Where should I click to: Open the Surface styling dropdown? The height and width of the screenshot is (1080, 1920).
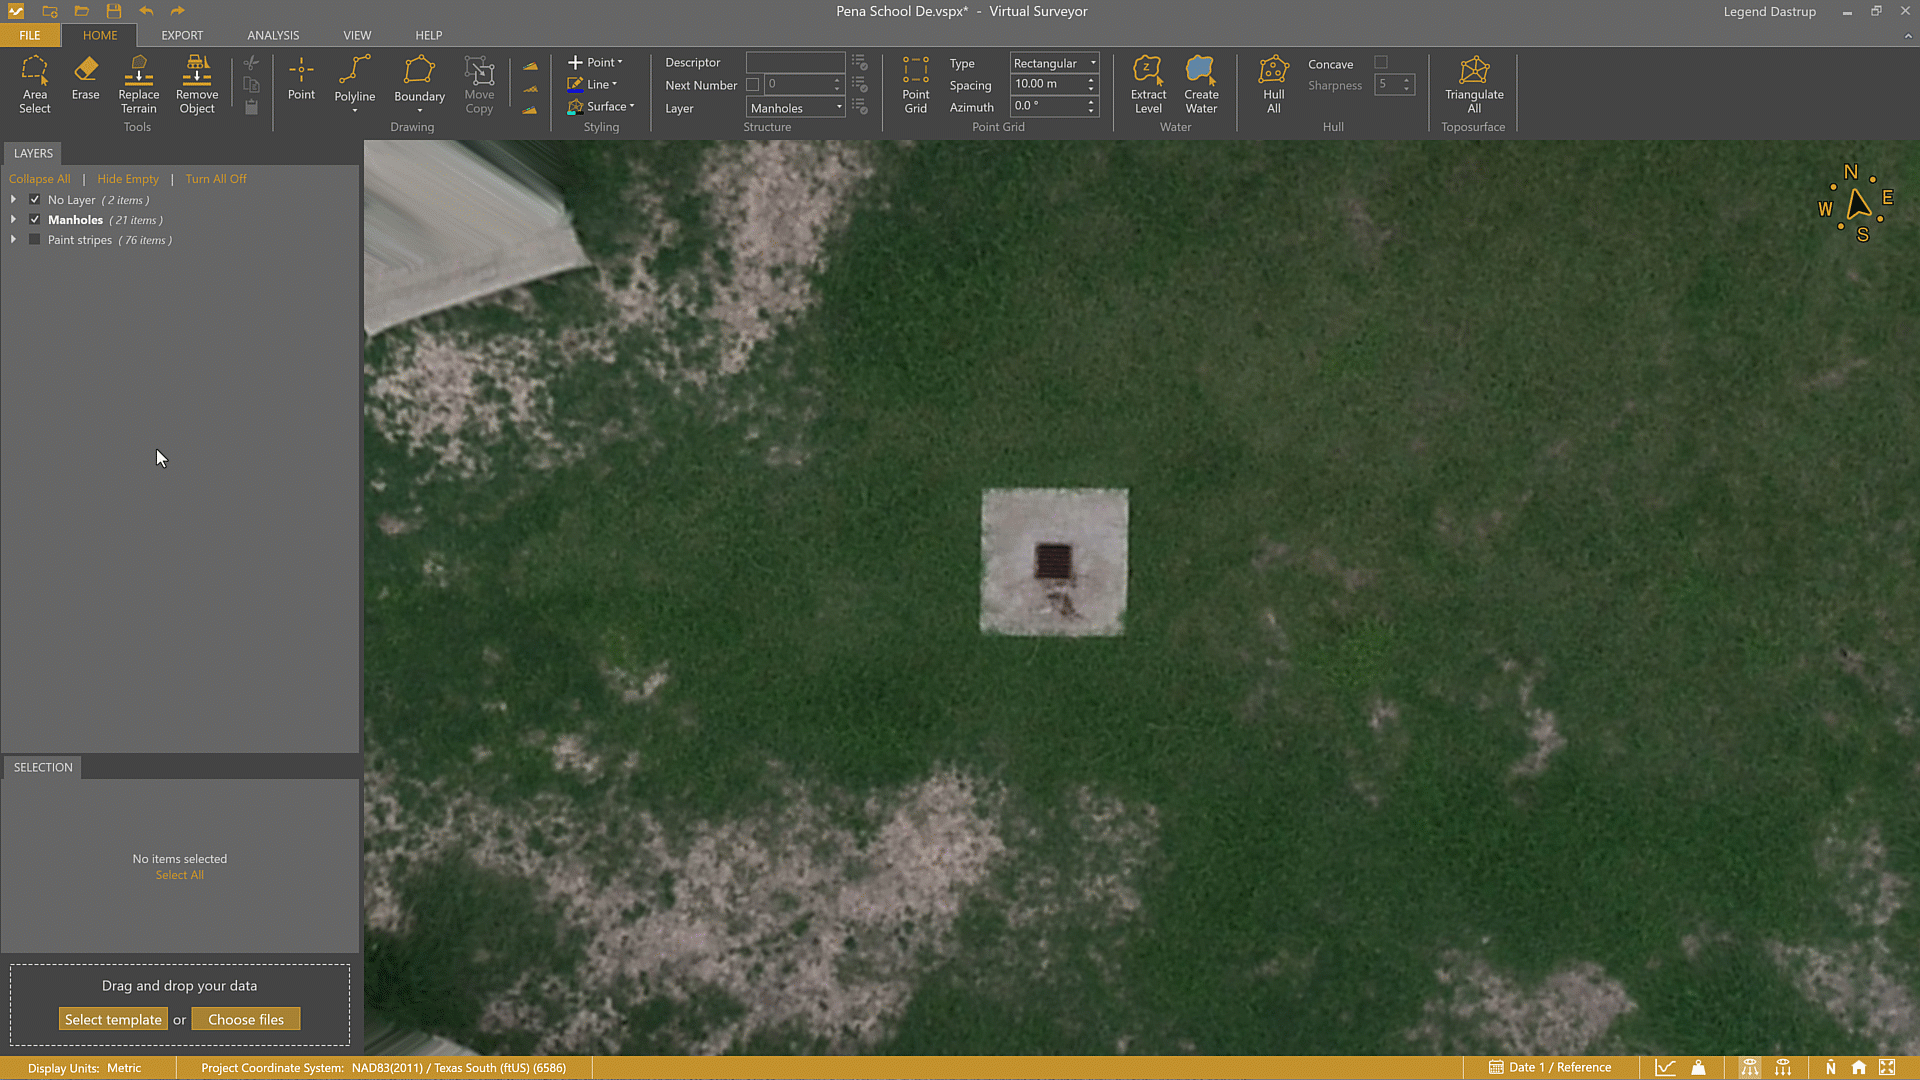[x=602, y=106]
